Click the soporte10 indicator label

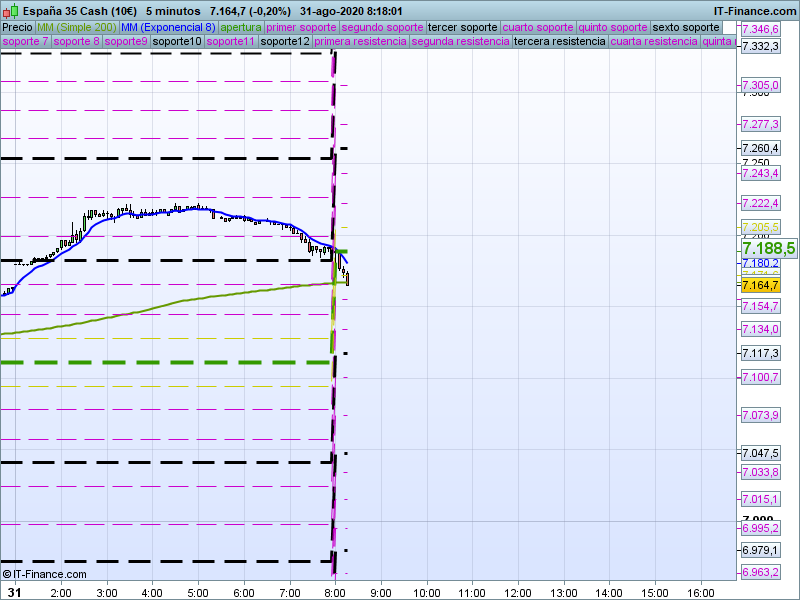click(x=177, y=42)
